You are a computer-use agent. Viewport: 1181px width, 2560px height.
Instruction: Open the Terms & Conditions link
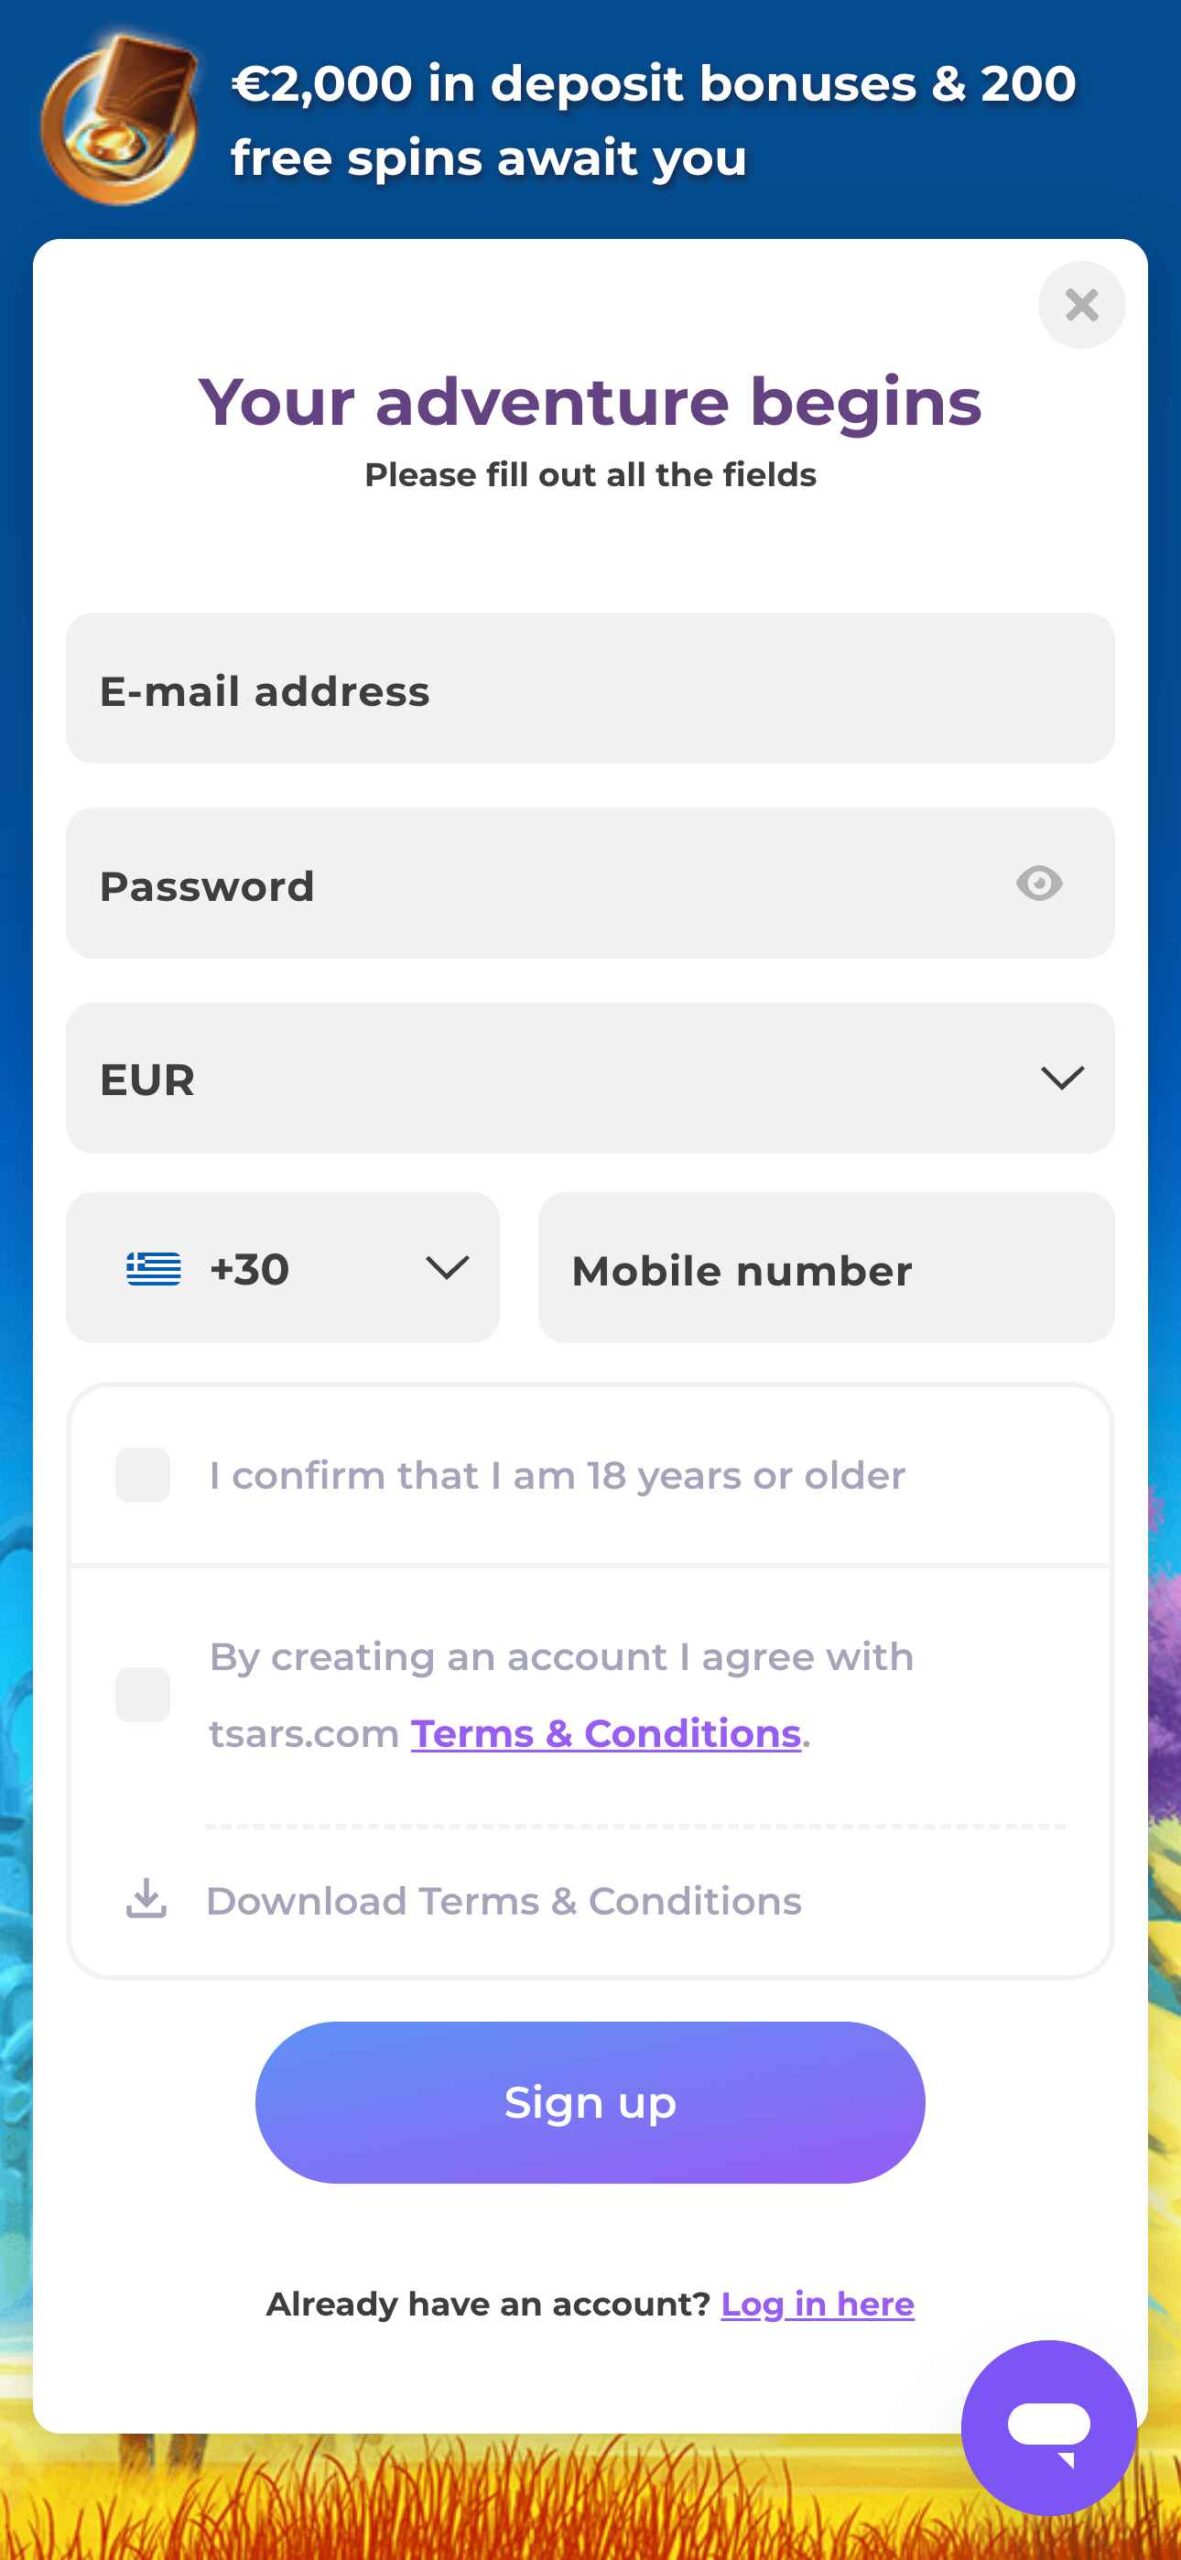click(x=606, y=1733)
